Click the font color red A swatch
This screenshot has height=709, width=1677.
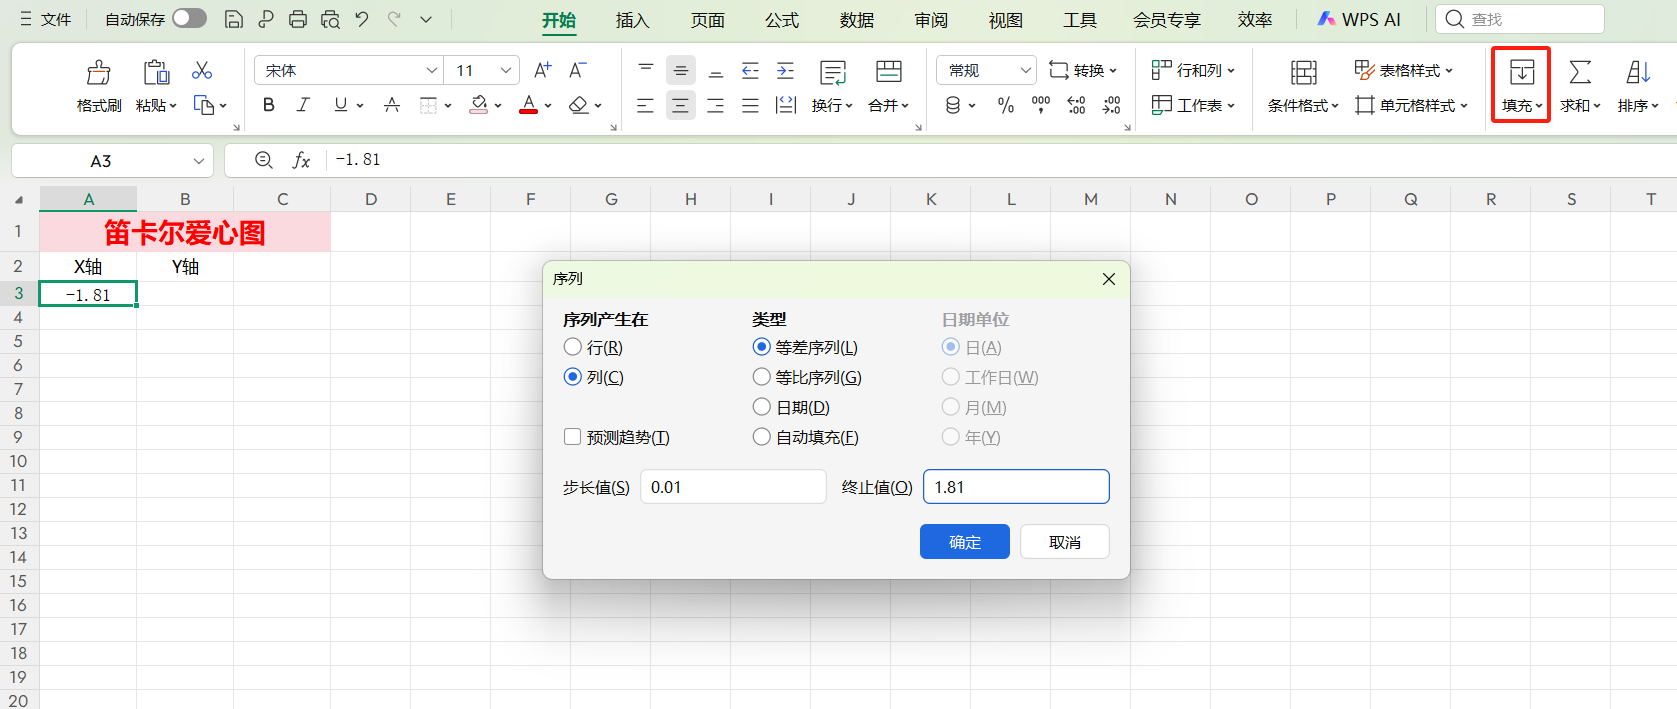pos(529,105)
